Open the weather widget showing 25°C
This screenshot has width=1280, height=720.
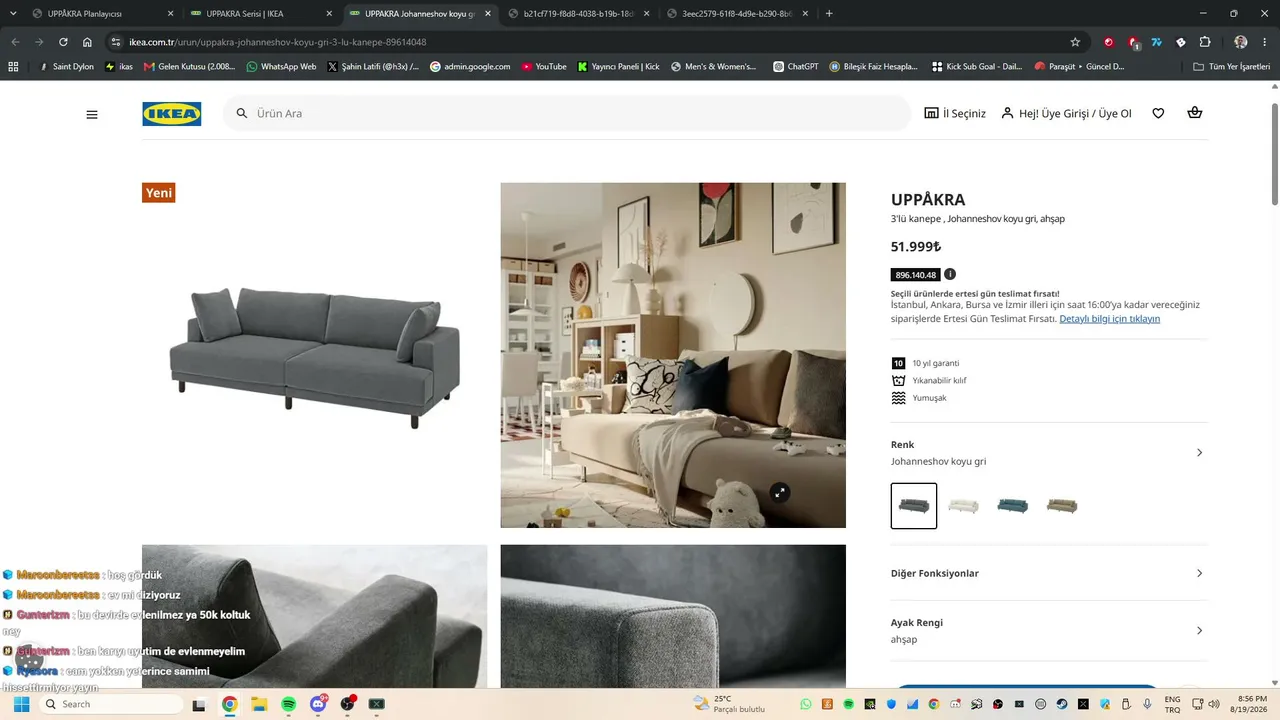point(729,704)
